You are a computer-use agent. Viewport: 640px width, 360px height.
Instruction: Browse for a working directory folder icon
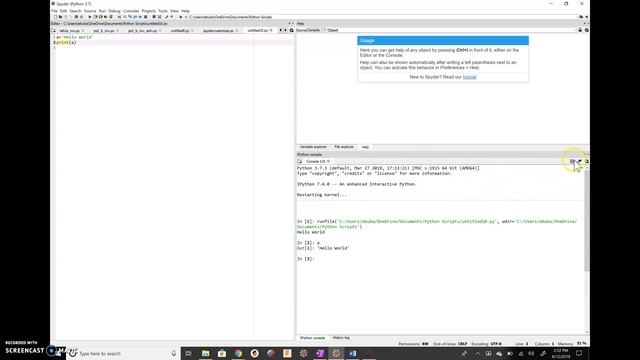[x=581, y=17]
